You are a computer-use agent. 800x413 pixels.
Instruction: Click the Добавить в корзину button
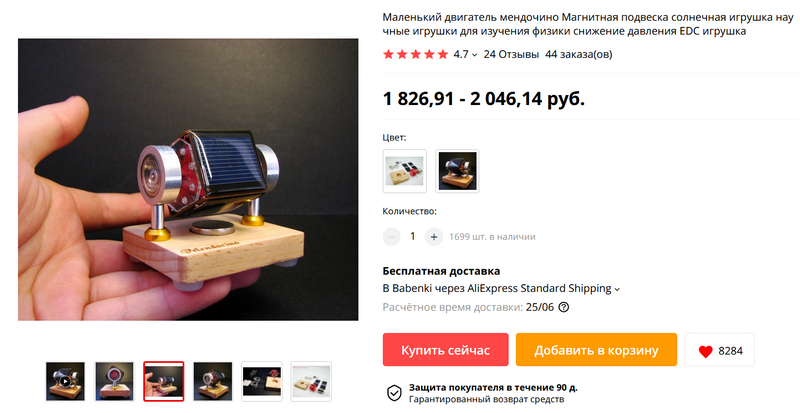[596, 350]
